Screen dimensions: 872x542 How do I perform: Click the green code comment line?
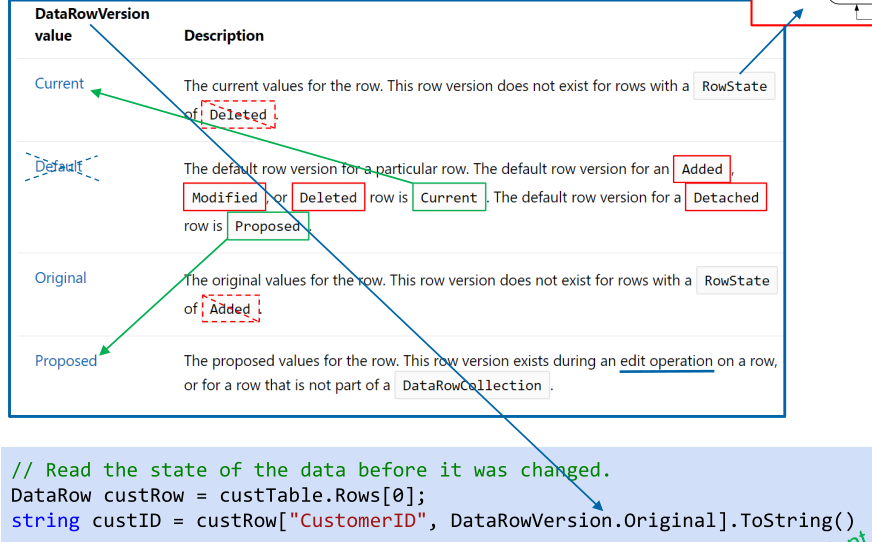pyautogui.click(x=310, y=470)
